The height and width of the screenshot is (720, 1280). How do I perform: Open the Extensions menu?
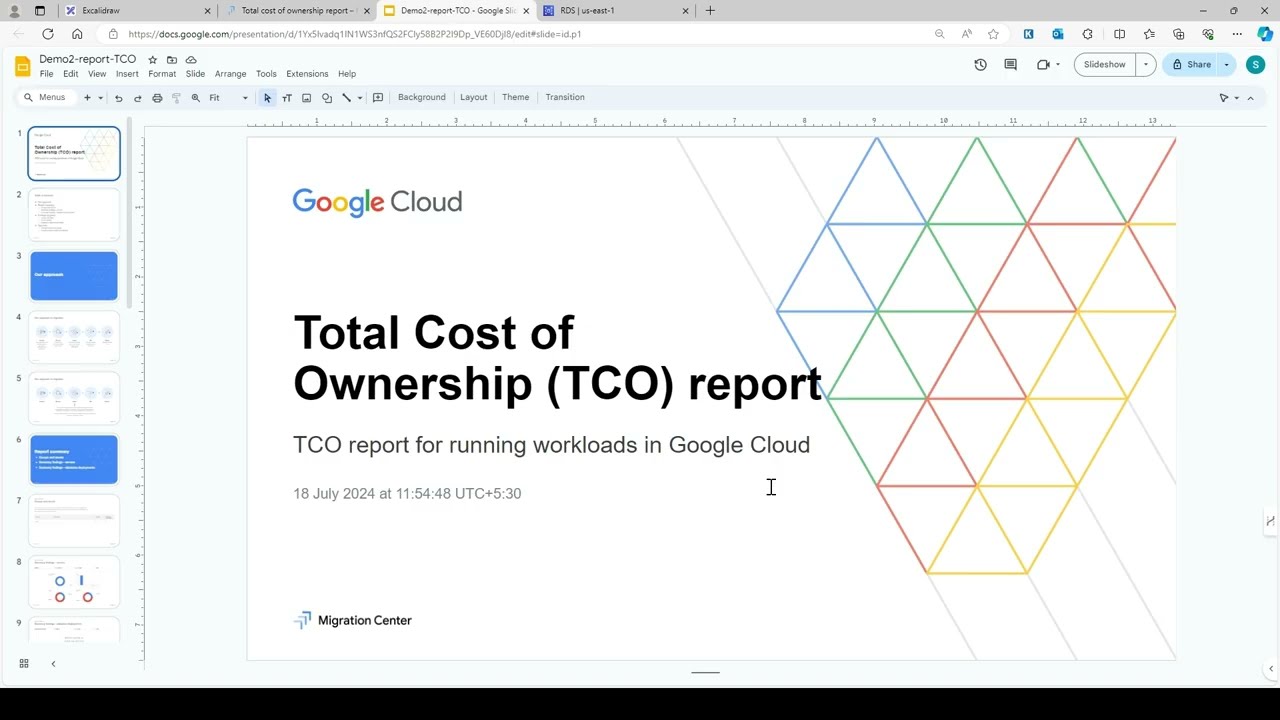[307, 74]
